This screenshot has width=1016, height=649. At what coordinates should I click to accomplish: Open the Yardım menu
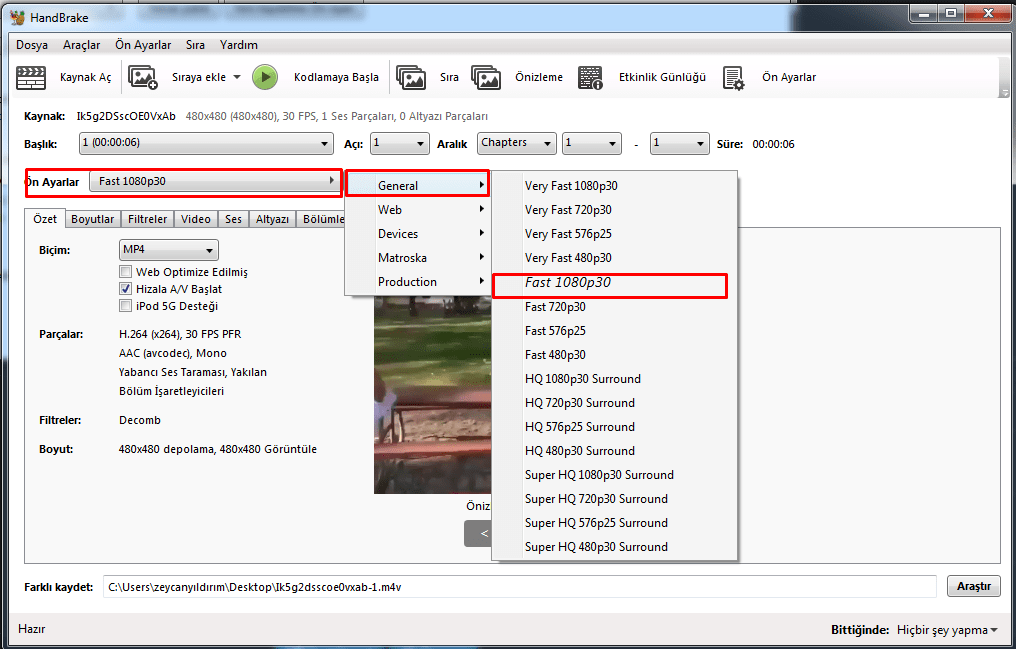pos(238,45)
